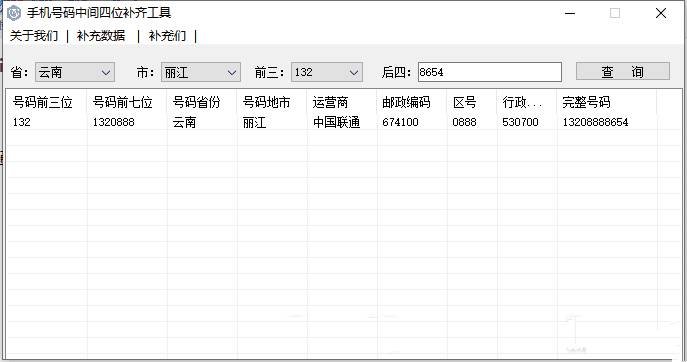Sort by 号码前三位 column header
687x362 pixels.
pyautogui.click(x=42, y=103)
